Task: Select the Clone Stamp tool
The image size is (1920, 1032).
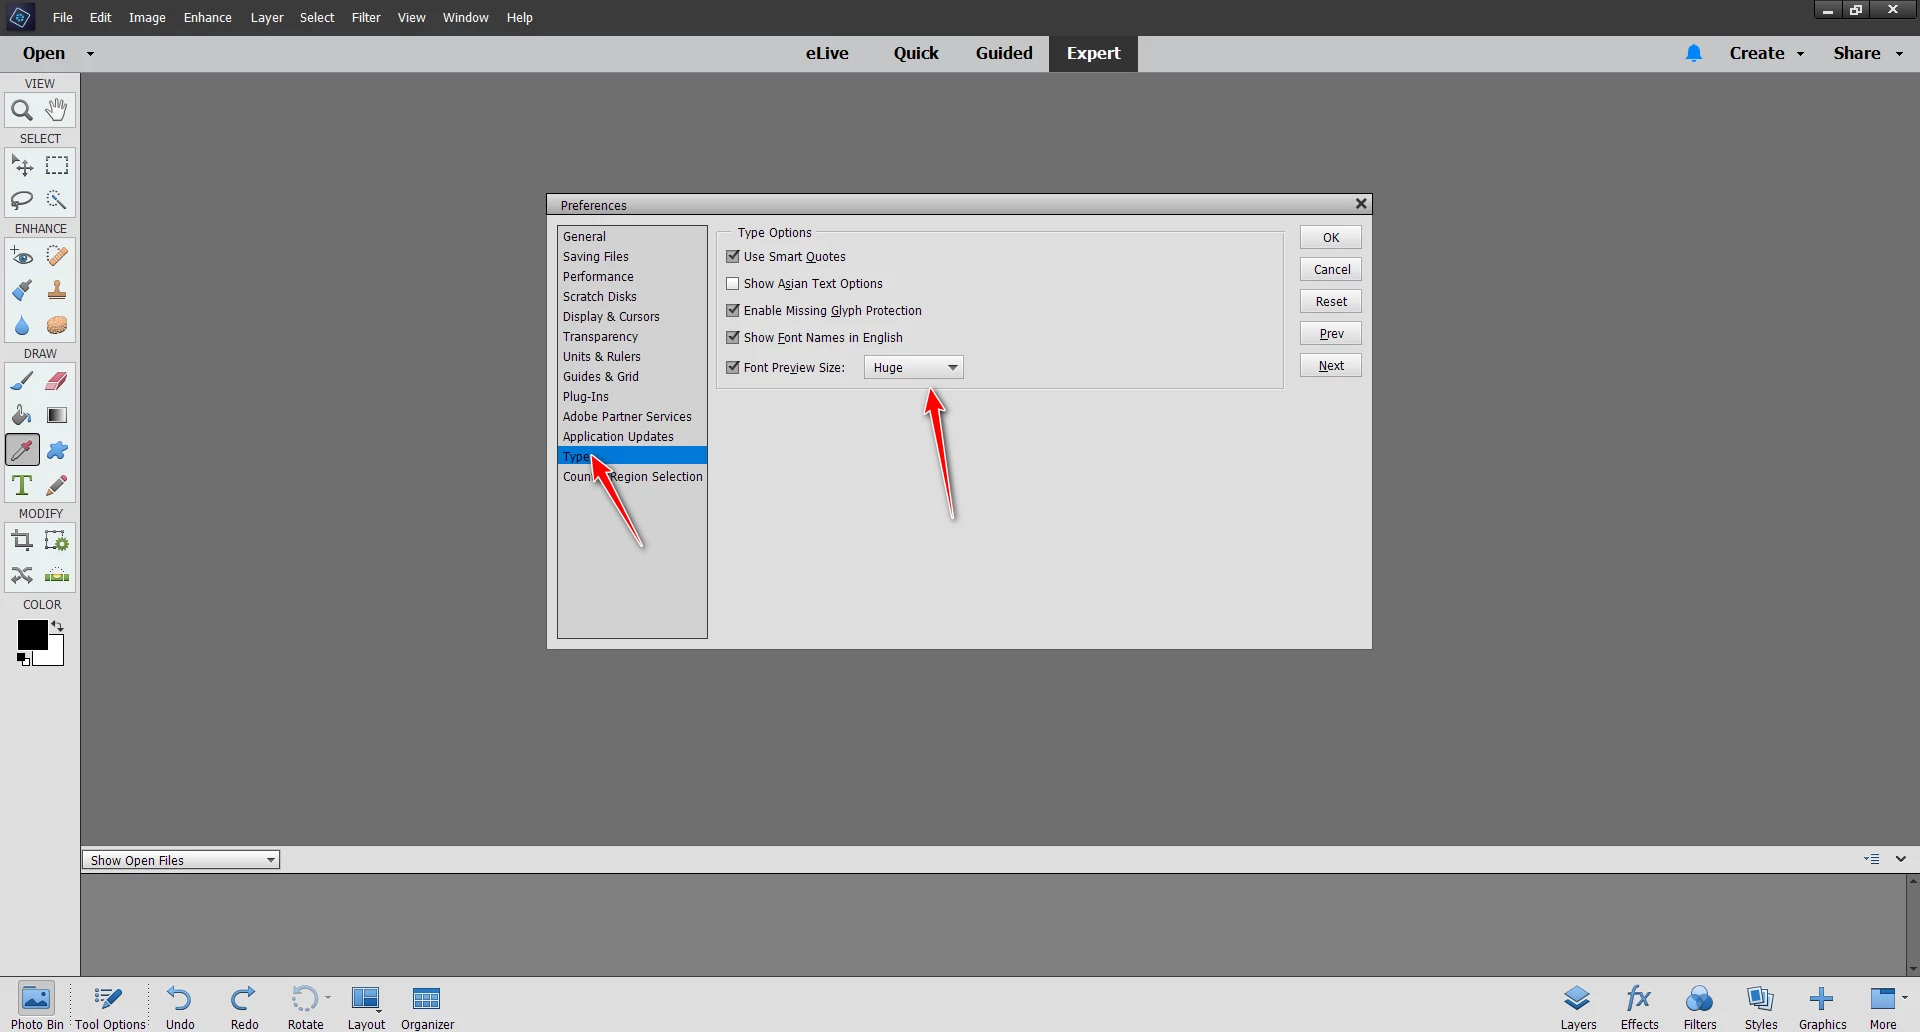Action: coord(57,291)
